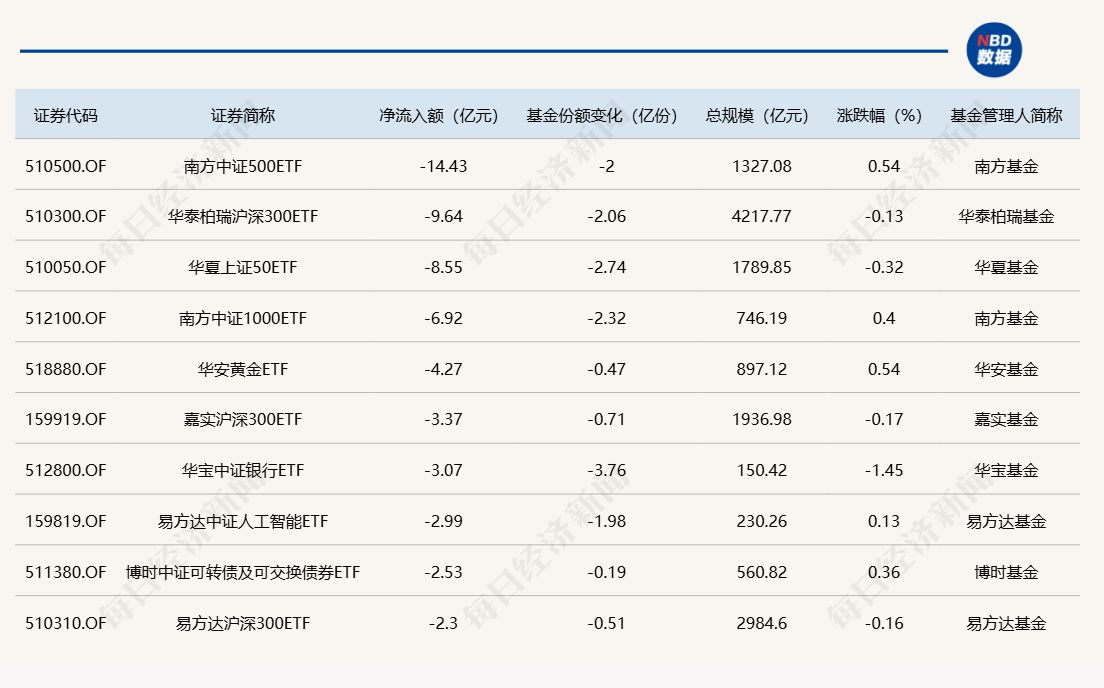
Task: Click 嘉实基金 manager name
Action: tap(1006, 420)
